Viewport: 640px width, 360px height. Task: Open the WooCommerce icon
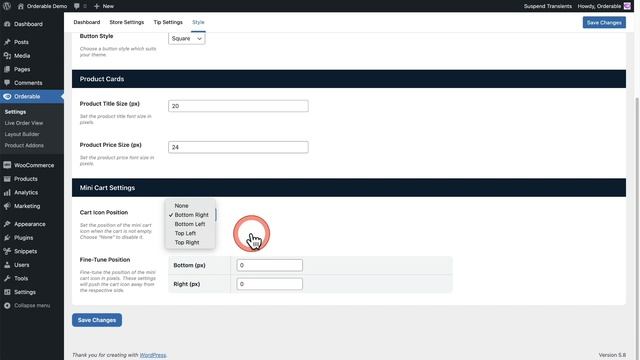point(7,165)
